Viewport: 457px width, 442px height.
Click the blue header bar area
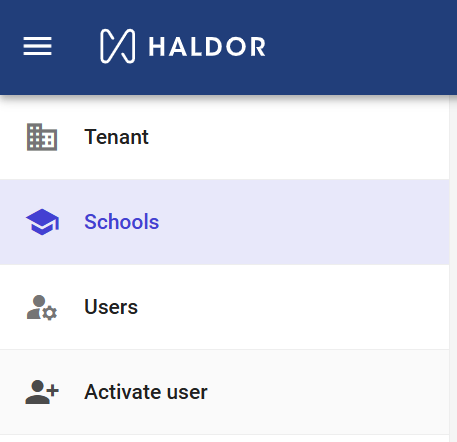[x=360, y=47]
